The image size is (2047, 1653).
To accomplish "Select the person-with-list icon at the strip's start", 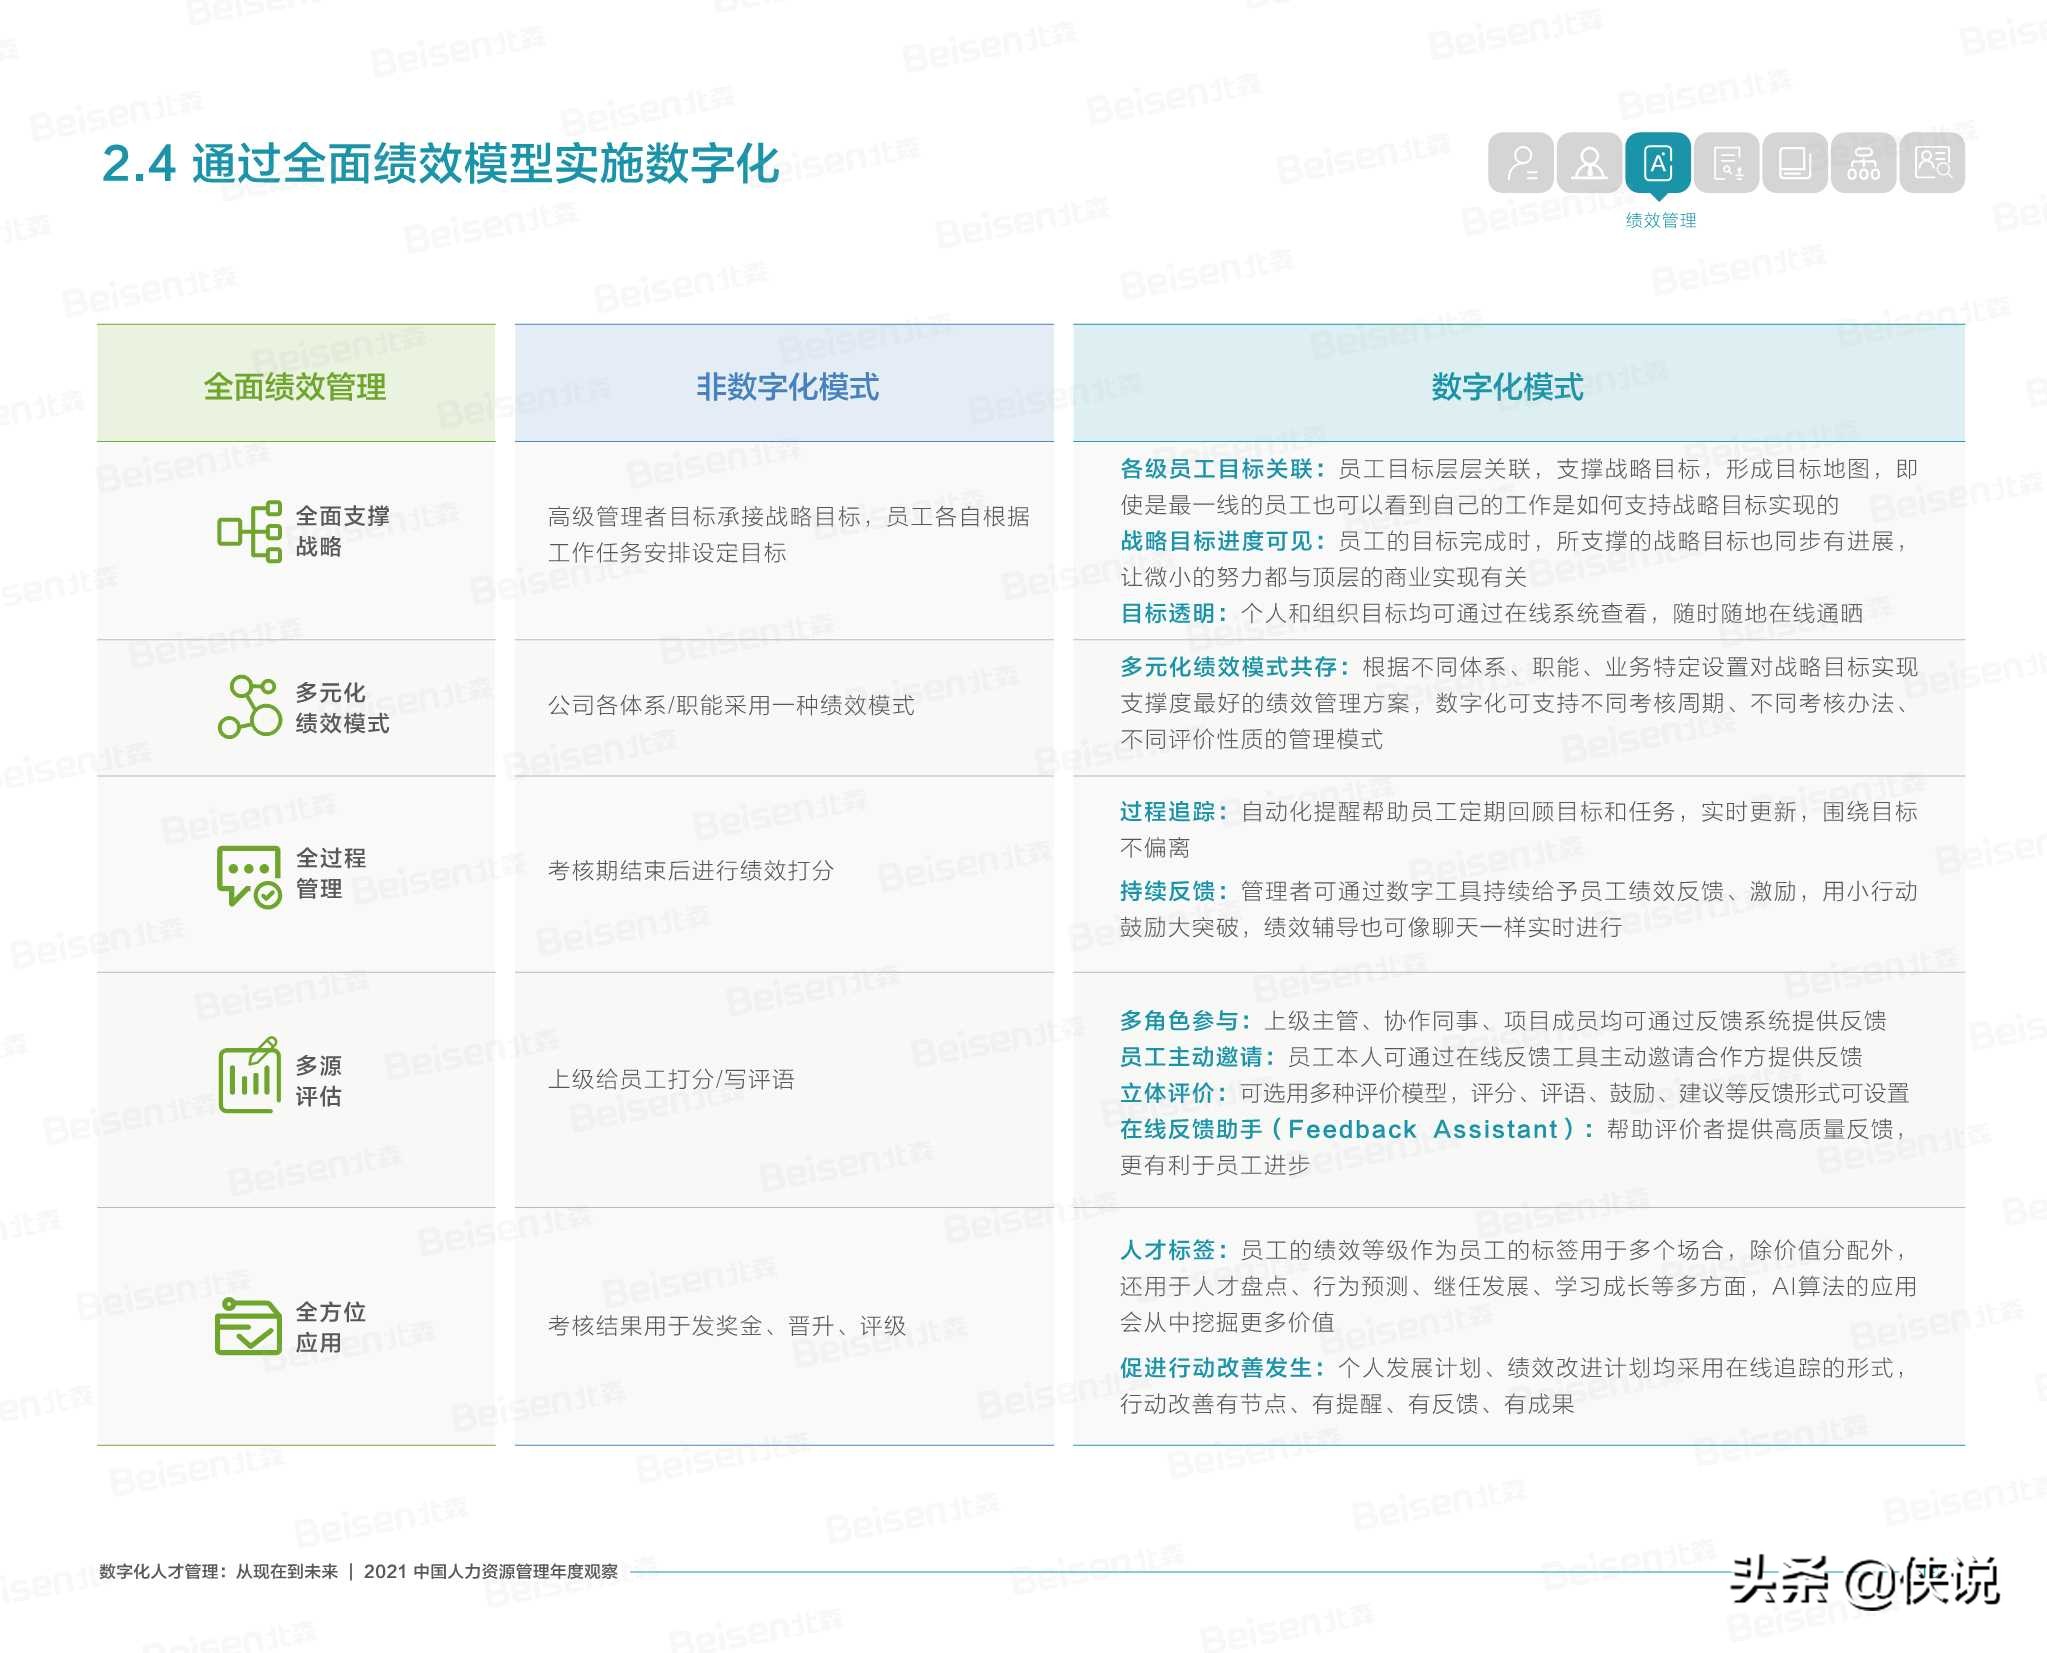I will [1521, 163].
